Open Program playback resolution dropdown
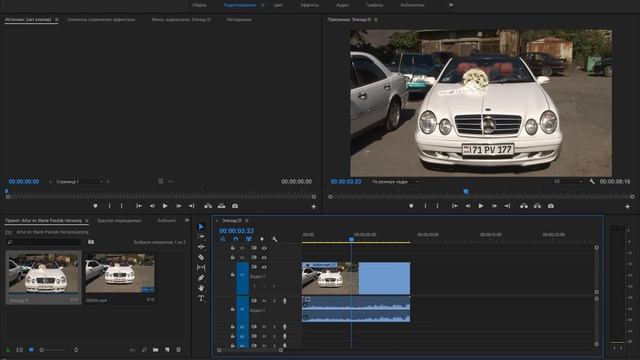 (568, 182)
